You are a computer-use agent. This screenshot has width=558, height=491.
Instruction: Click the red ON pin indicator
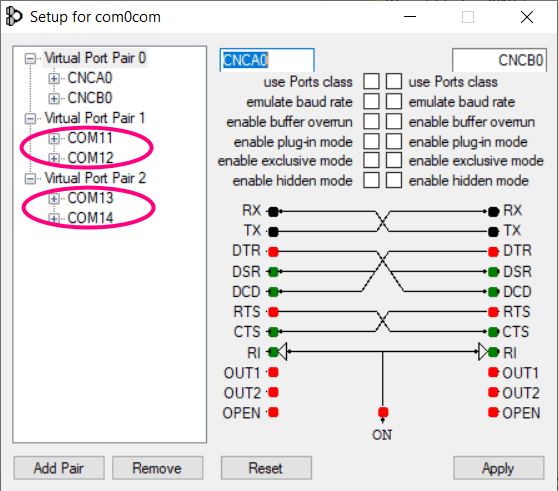point(383,412)
